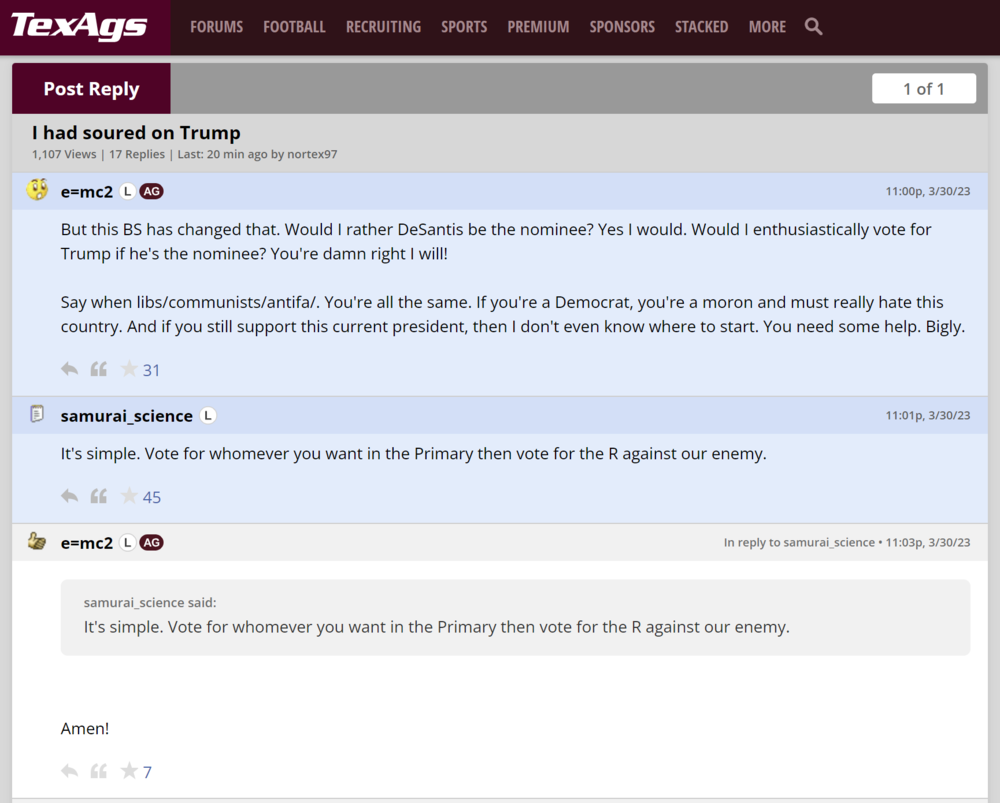Click reply arrow on first e=mc2 post
Viewport: 1000px width, 803px height.
click(x=69, y=369)
